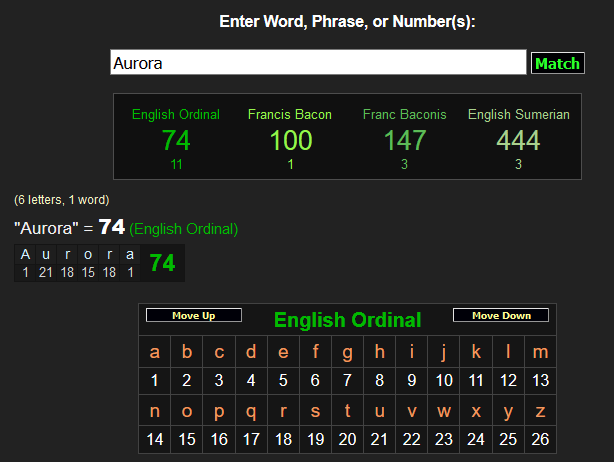Image resolution: width=614 pixels, height=462 pixels.
Task: Click letter 'n' in the cipher chart
Action: tap(154, 411)
